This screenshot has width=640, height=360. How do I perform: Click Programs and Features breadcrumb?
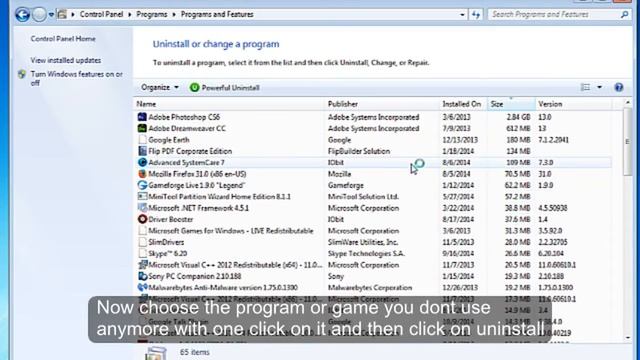click(x=217, y=14)
